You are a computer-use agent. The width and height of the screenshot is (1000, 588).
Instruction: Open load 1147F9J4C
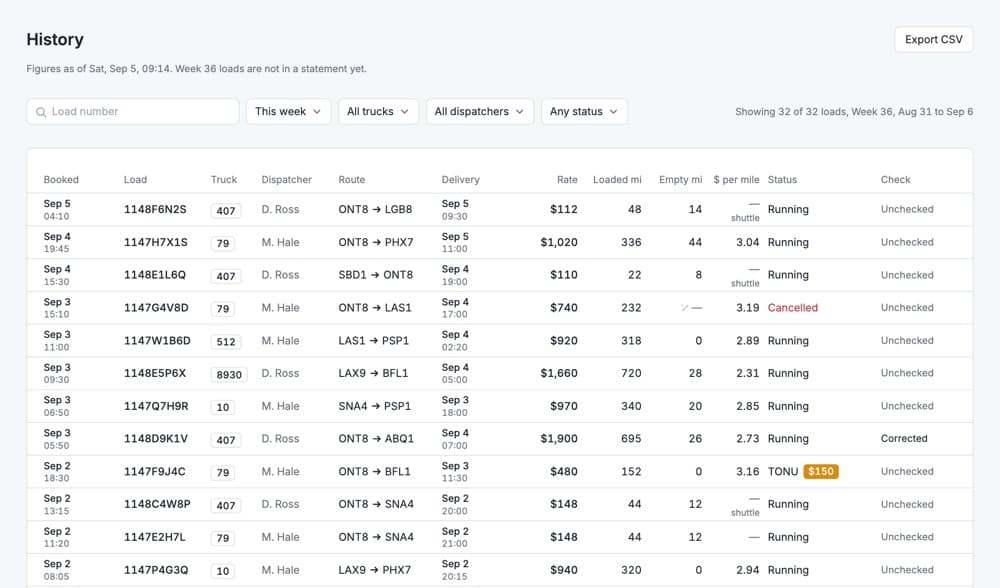[154, 471]
